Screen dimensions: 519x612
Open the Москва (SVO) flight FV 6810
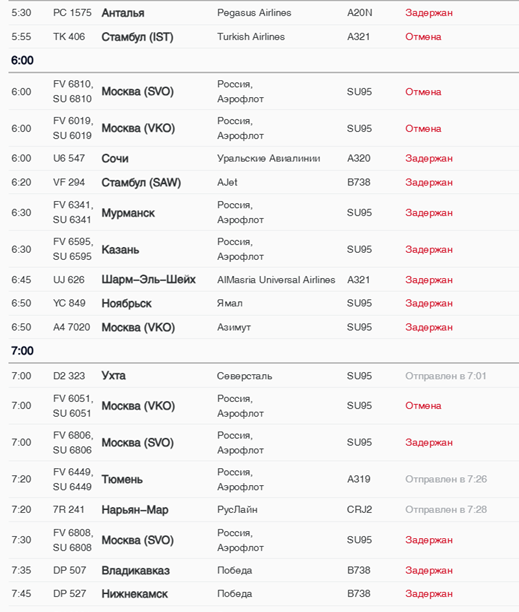263,92
